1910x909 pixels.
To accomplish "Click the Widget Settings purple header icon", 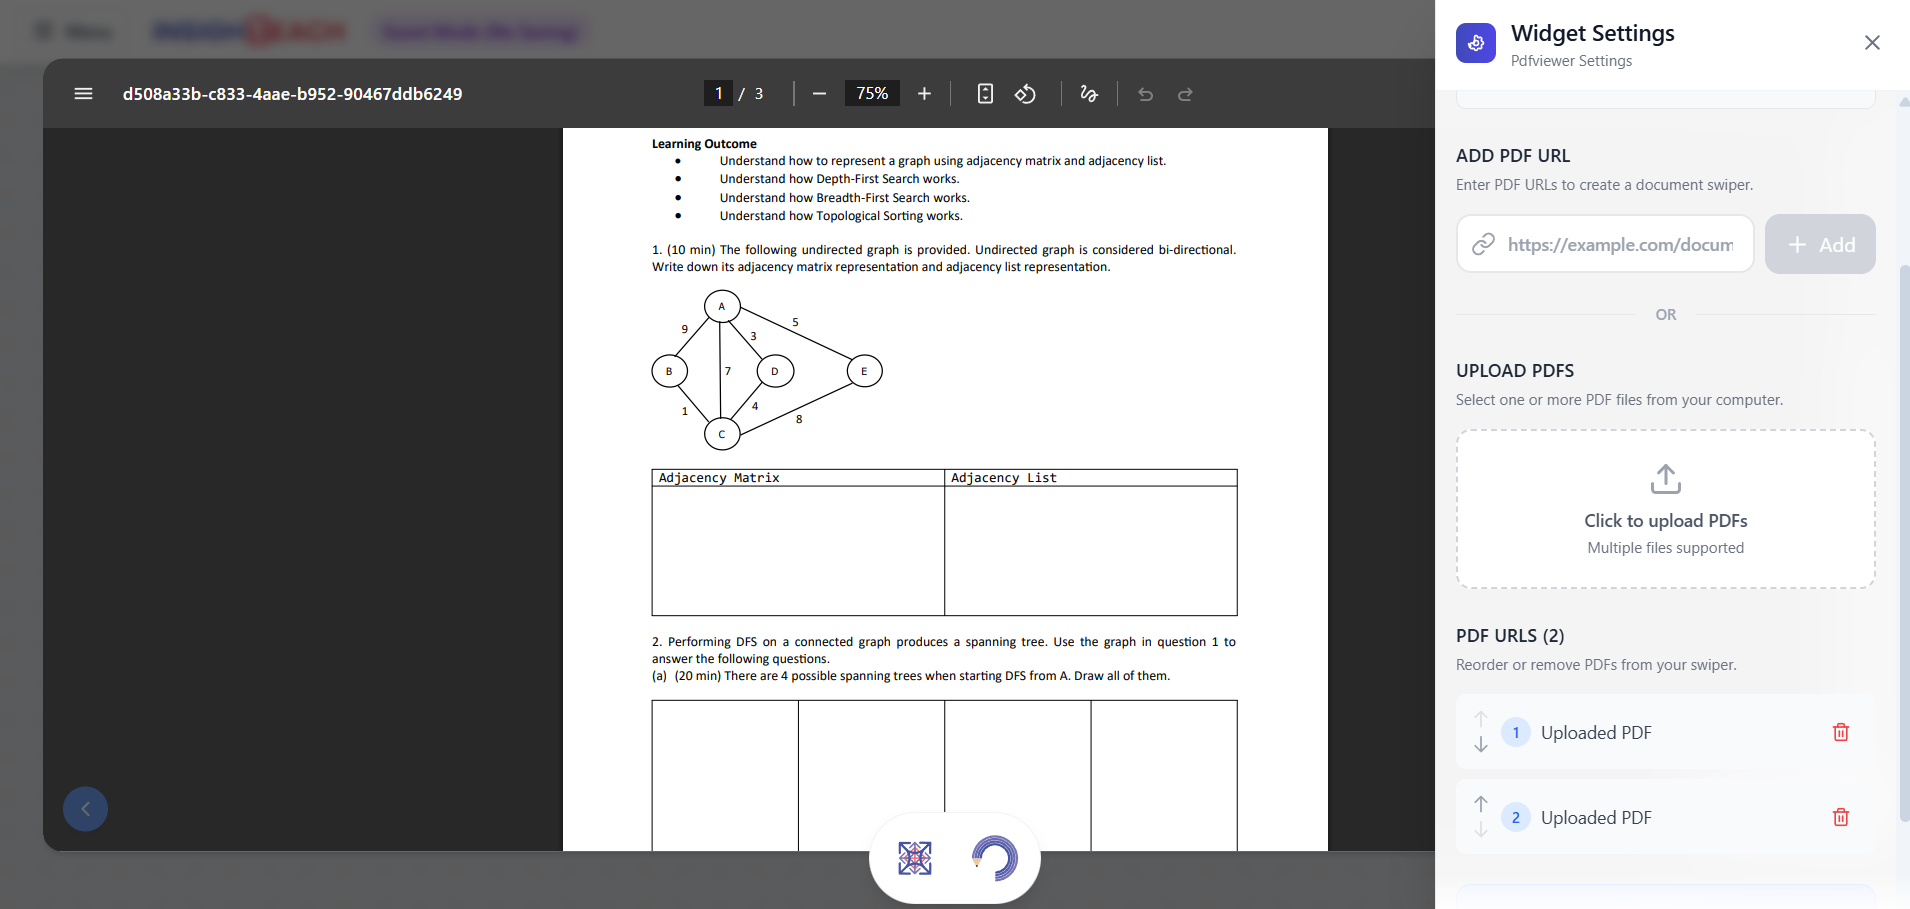I will pos(1476,43).
